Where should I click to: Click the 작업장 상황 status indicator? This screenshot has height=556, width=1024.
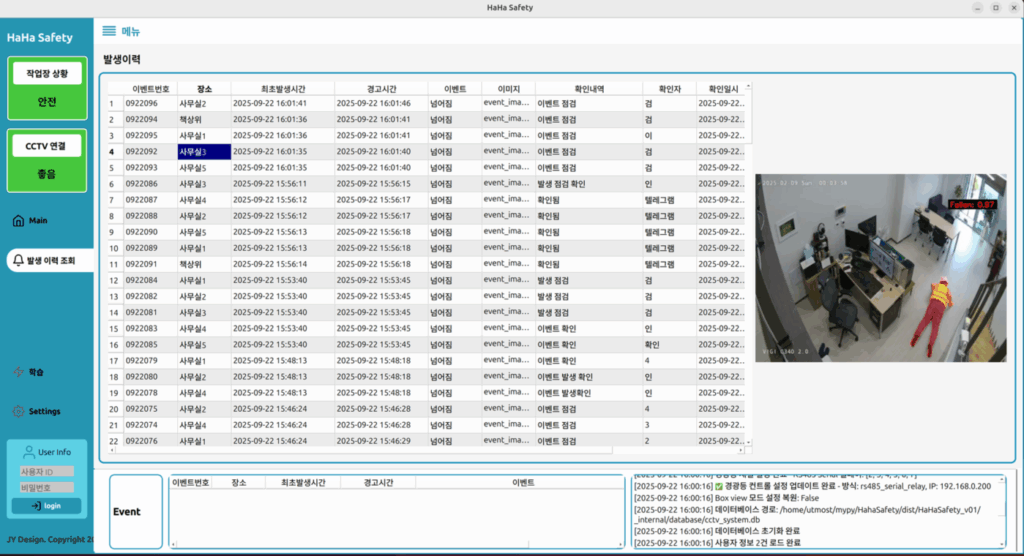click(47, 87)
